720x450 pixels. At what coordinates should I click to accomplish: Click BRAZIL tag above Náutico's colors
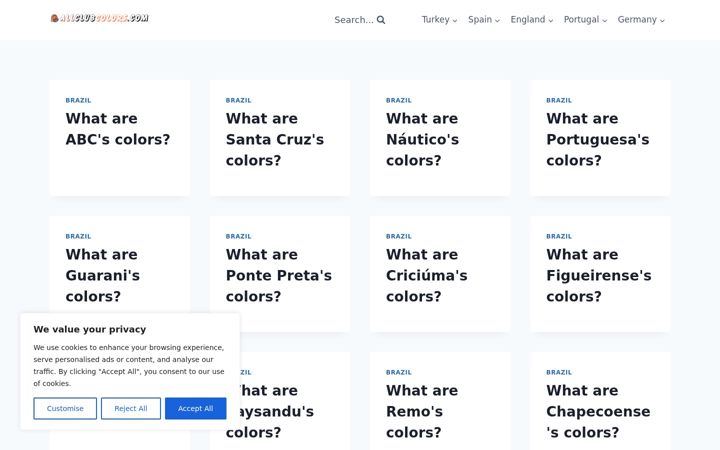click(x=399, y=100)
